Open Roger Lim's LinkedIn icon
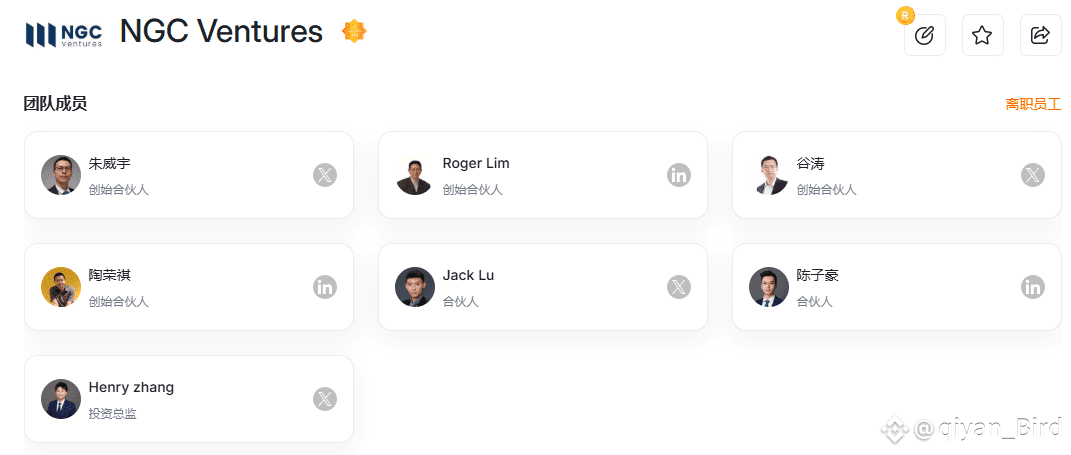 tap(679, 175)
